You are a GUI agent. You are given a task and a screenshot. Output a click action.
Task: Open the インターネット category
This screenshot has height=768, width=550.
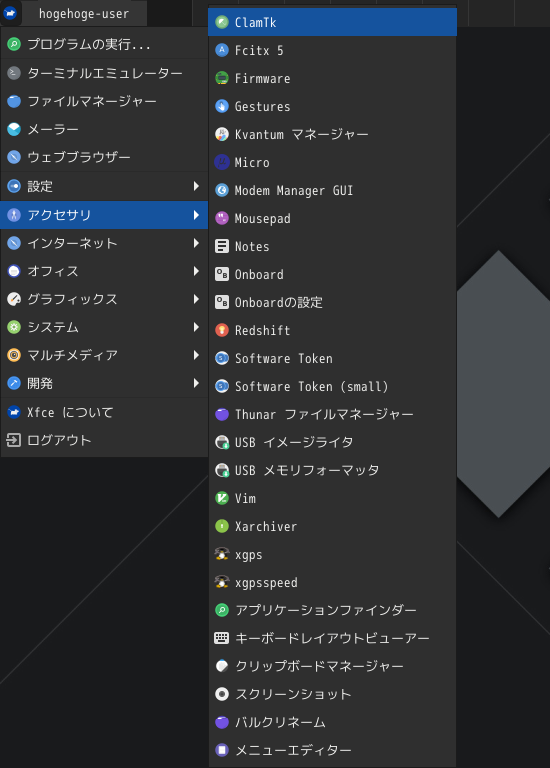pos(104,243)
